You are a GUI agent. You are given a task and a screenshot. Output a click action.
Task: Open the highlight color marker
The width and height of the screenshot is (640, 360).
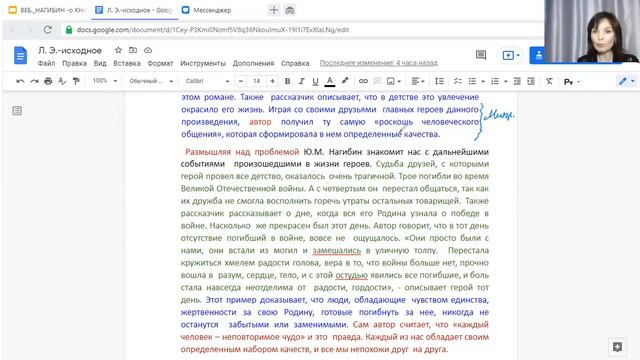345,81
